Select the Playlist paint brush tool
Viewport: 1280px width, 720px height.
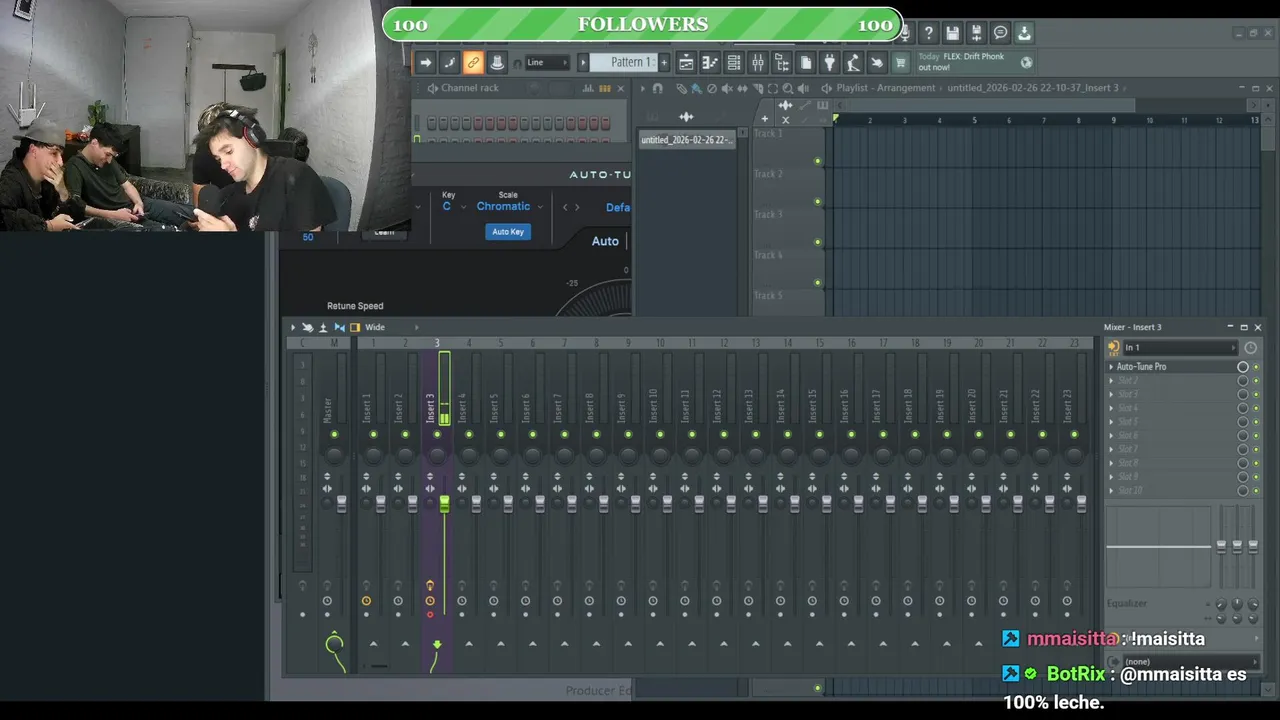[697, 88]
